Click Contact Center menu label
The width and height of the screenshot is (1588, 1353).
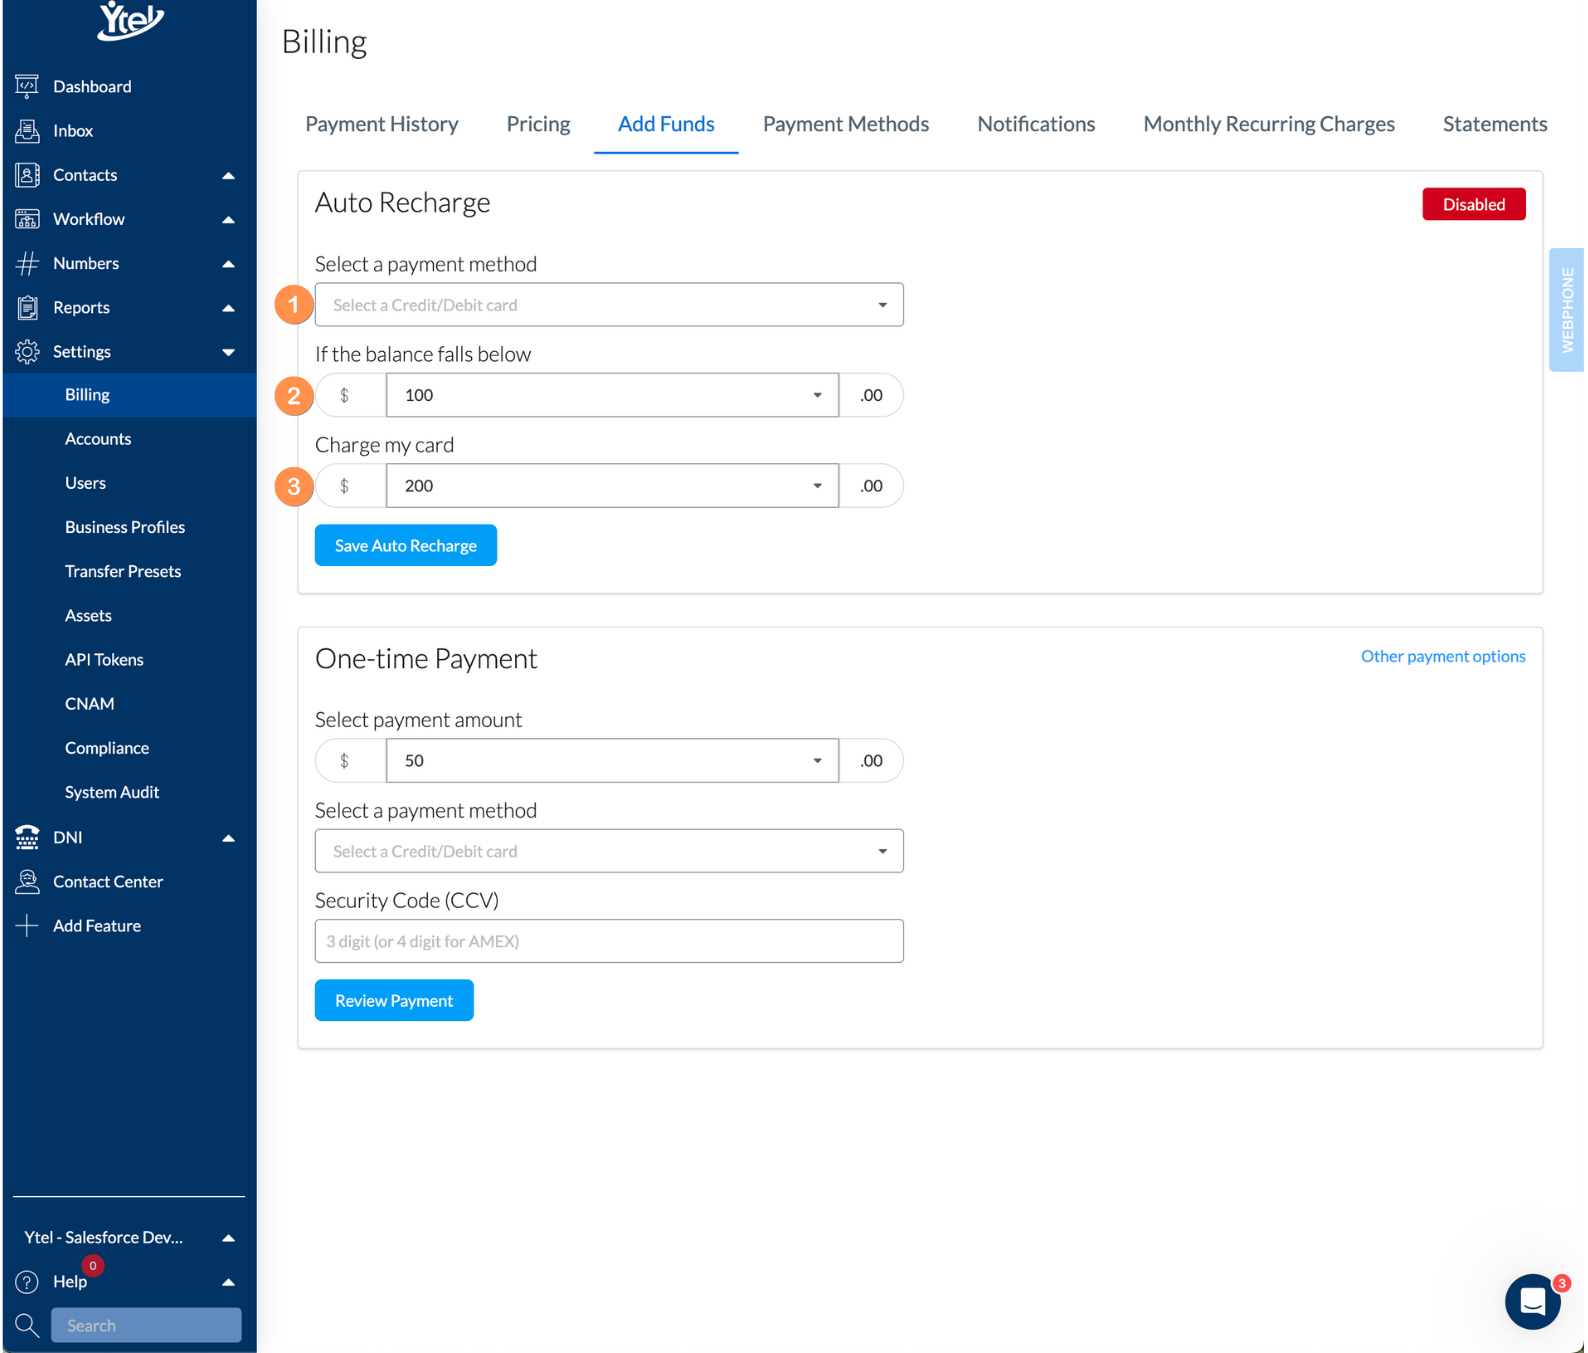tap(108, 882)
